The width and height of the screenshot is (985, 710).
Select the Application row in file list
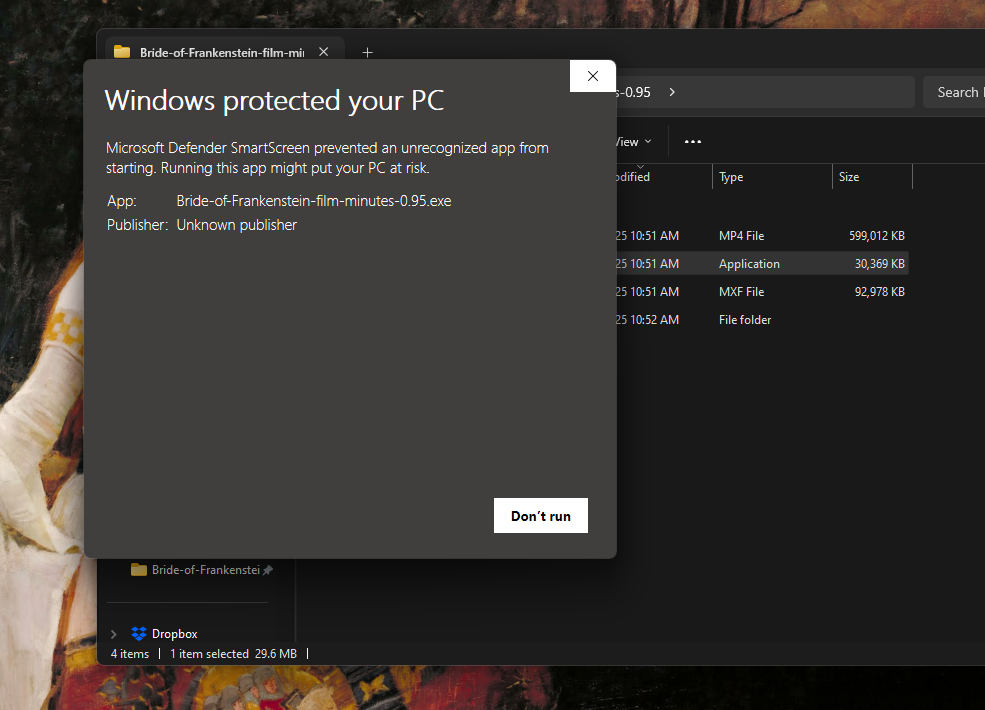pos(762,264)
